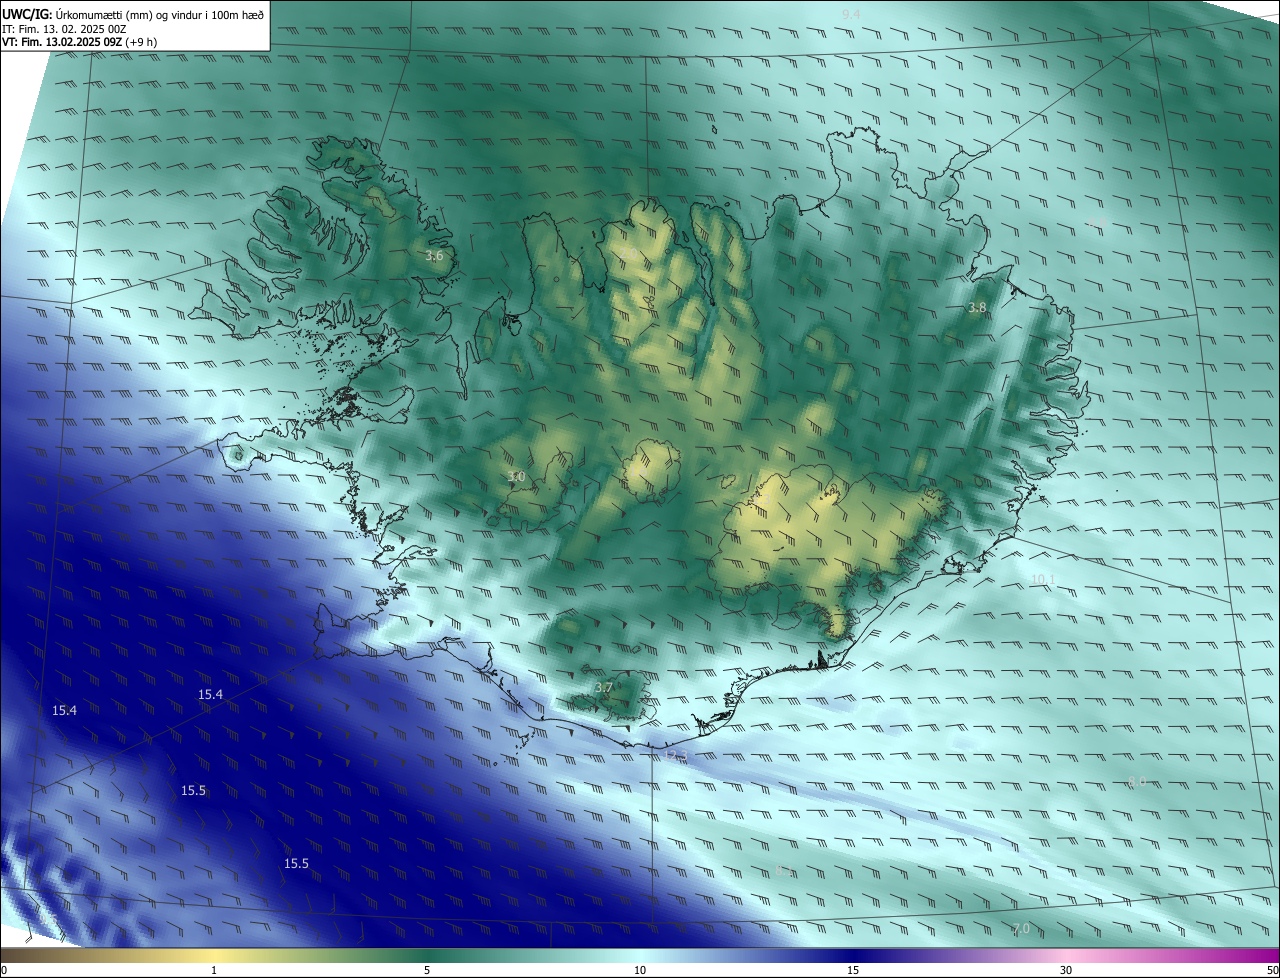Click the valid time line 'VT: Fim. 13.02.2025 09Z (+9 h)'
Image resolution: width=1280 pixels, height=978 pixels.
click(x=79, y=42)
